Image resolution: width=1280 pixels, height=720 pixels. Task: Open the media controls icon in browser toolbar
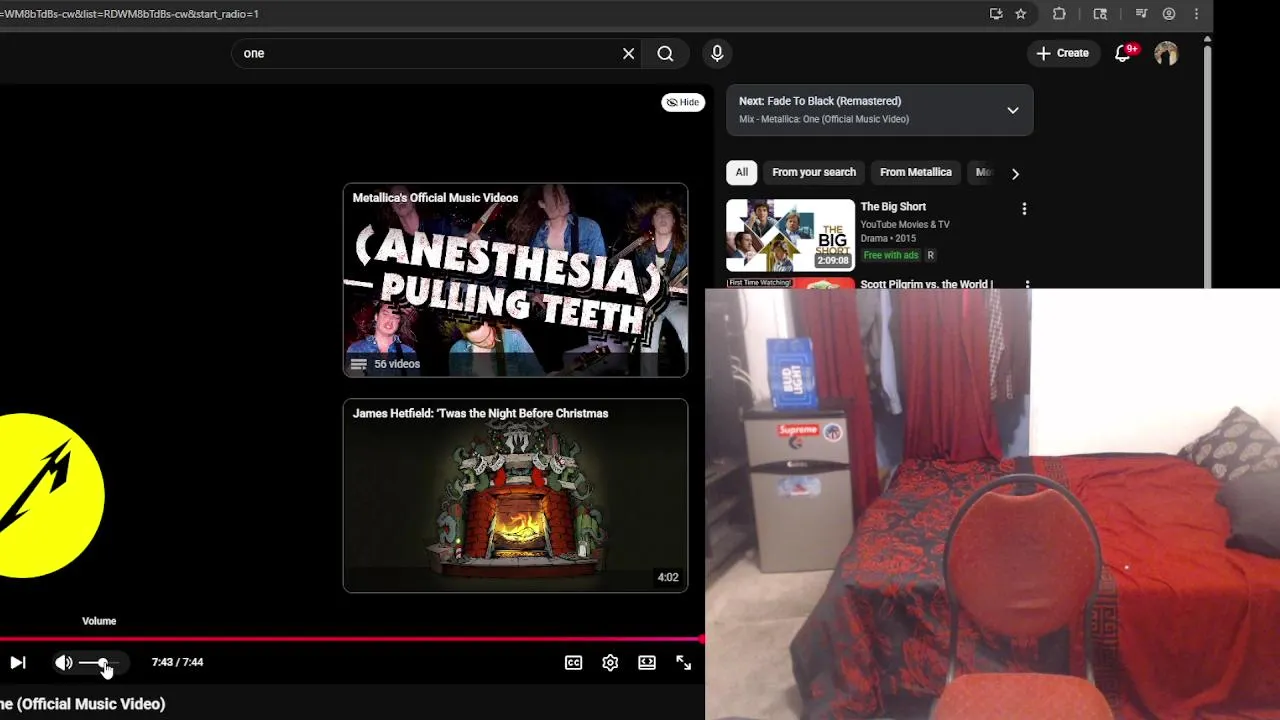(x=1141, y=14)
